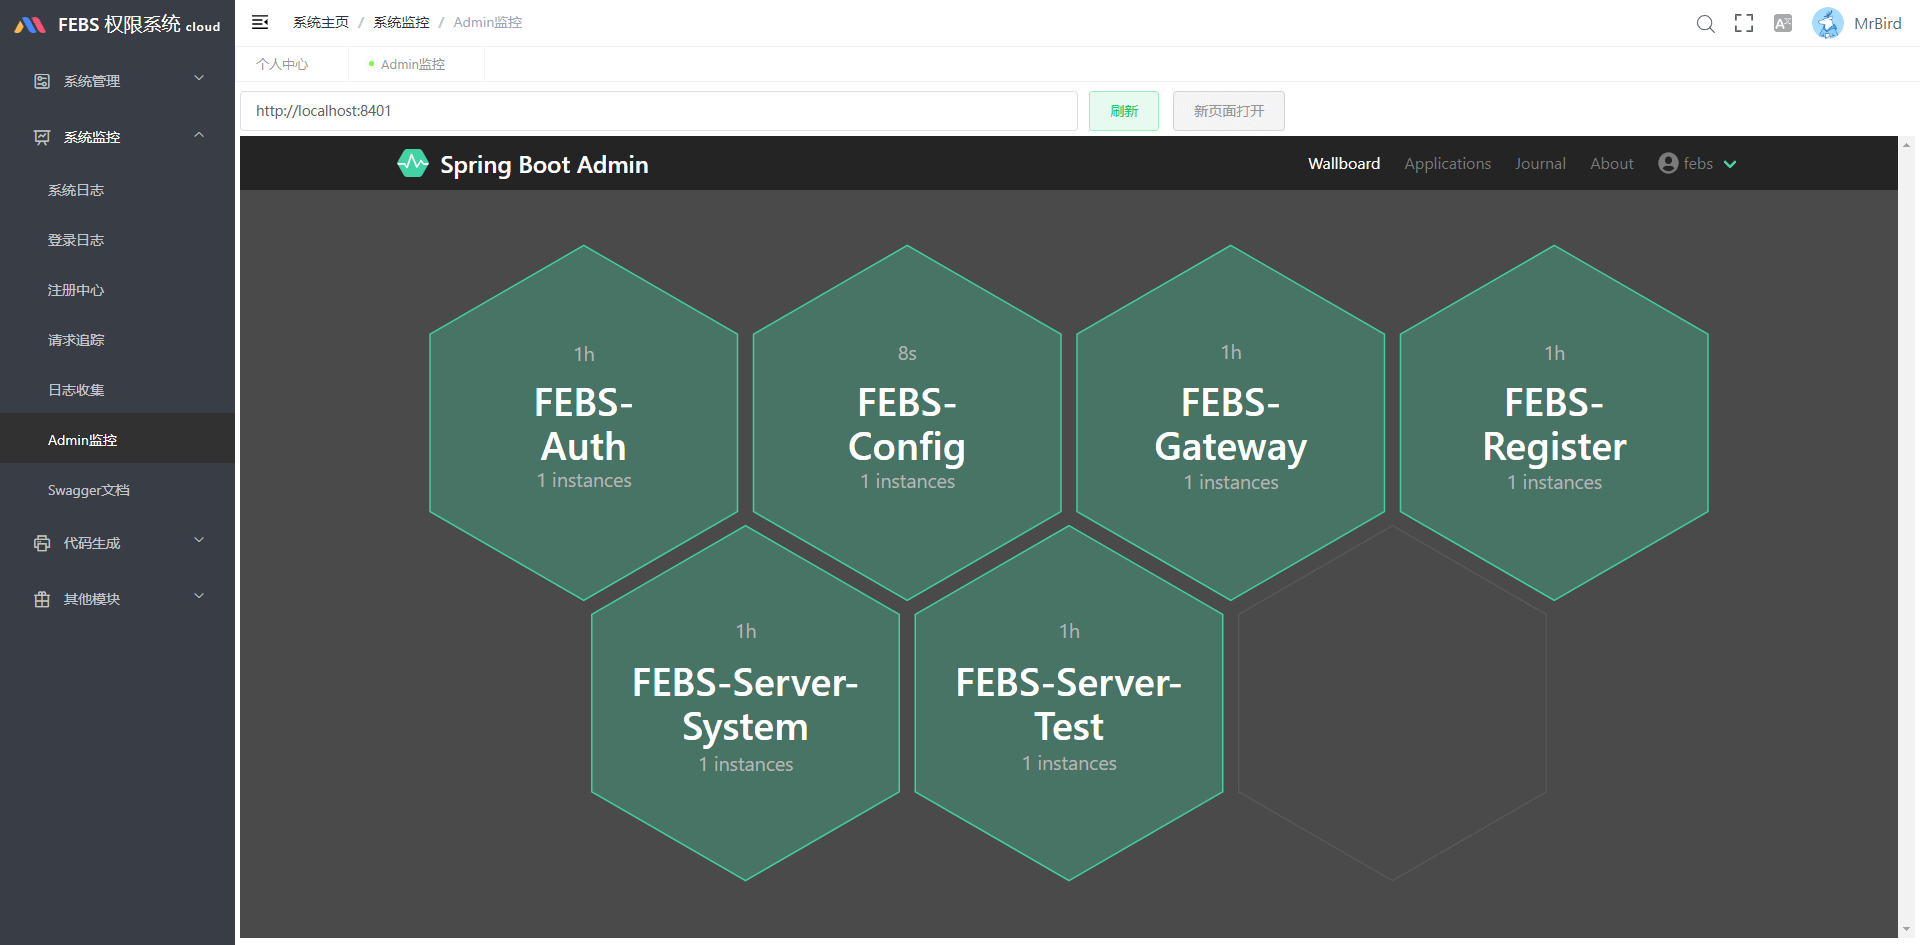Open the FEBS-Server-System hexagon
This screenshot has height=945, width=1920.
pyautogui.click(x=745, y=703)
